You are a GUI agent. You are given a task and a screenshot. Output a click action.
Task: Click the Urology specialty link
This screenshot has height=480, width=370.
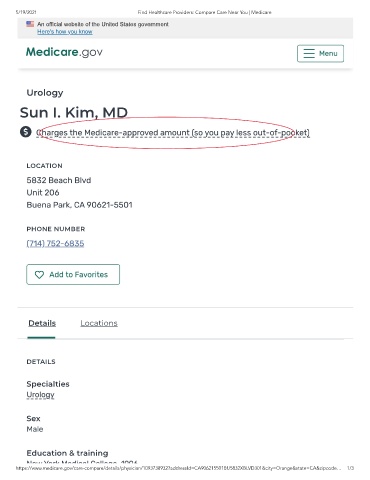tap(40, 395)
